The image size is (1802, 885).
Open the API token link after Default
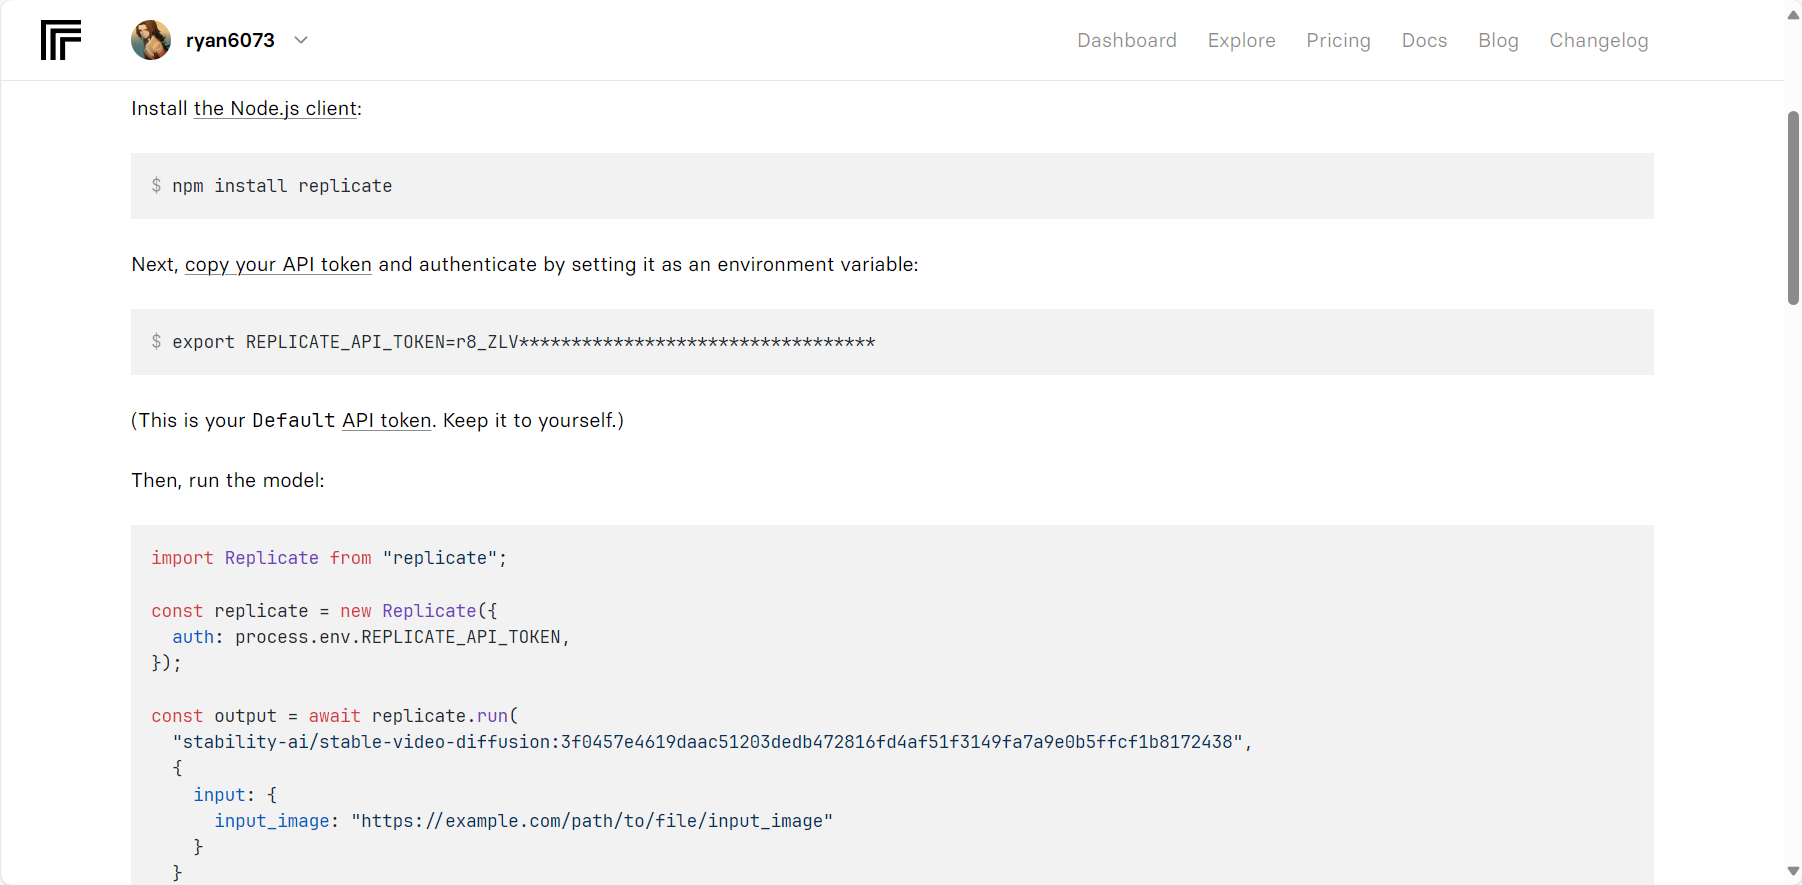click(x=386, y=420)
